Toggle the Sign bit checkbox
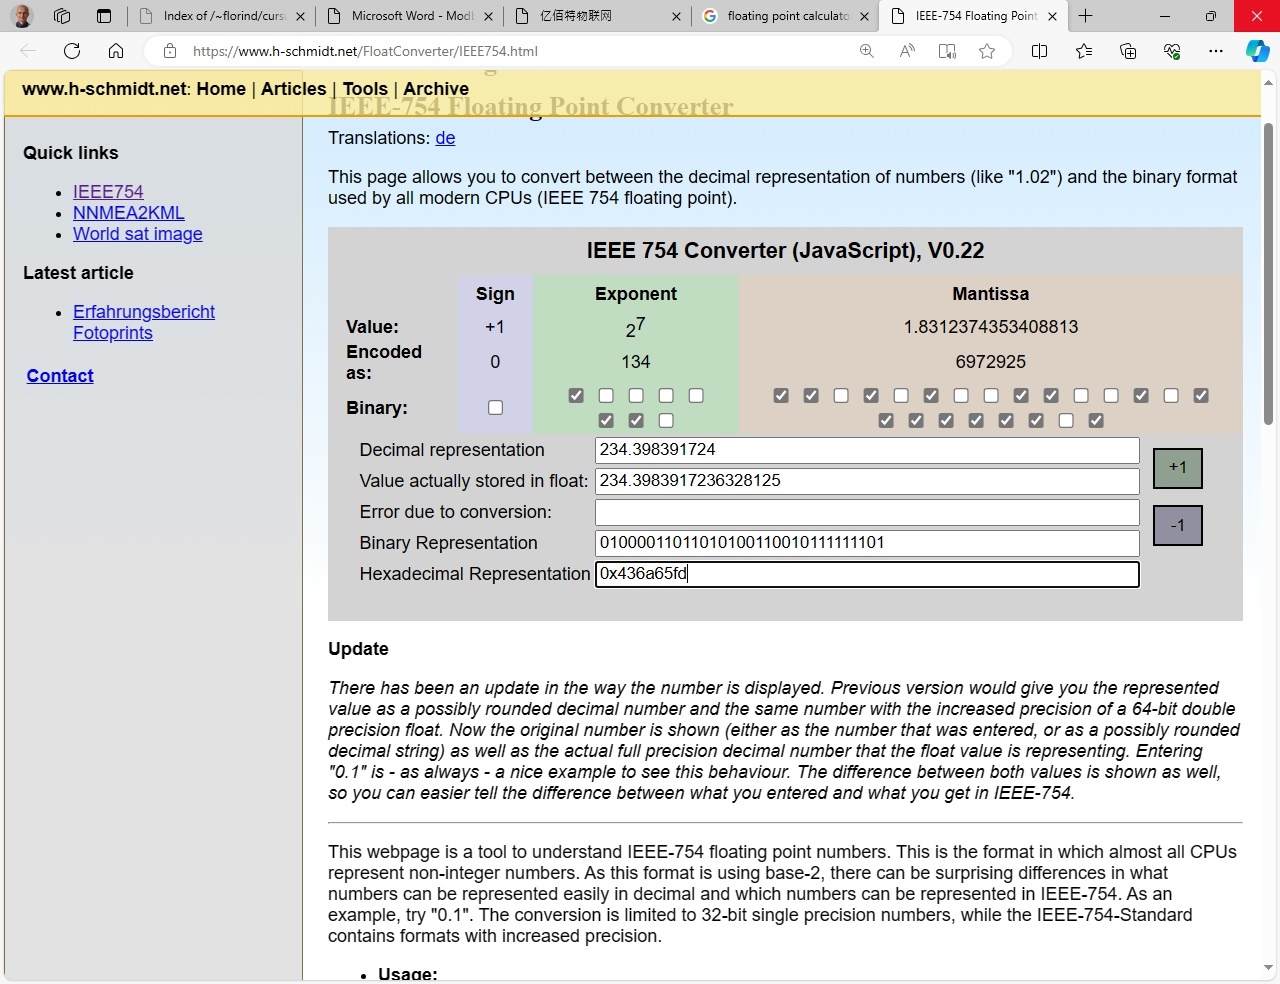 [495, 408]
